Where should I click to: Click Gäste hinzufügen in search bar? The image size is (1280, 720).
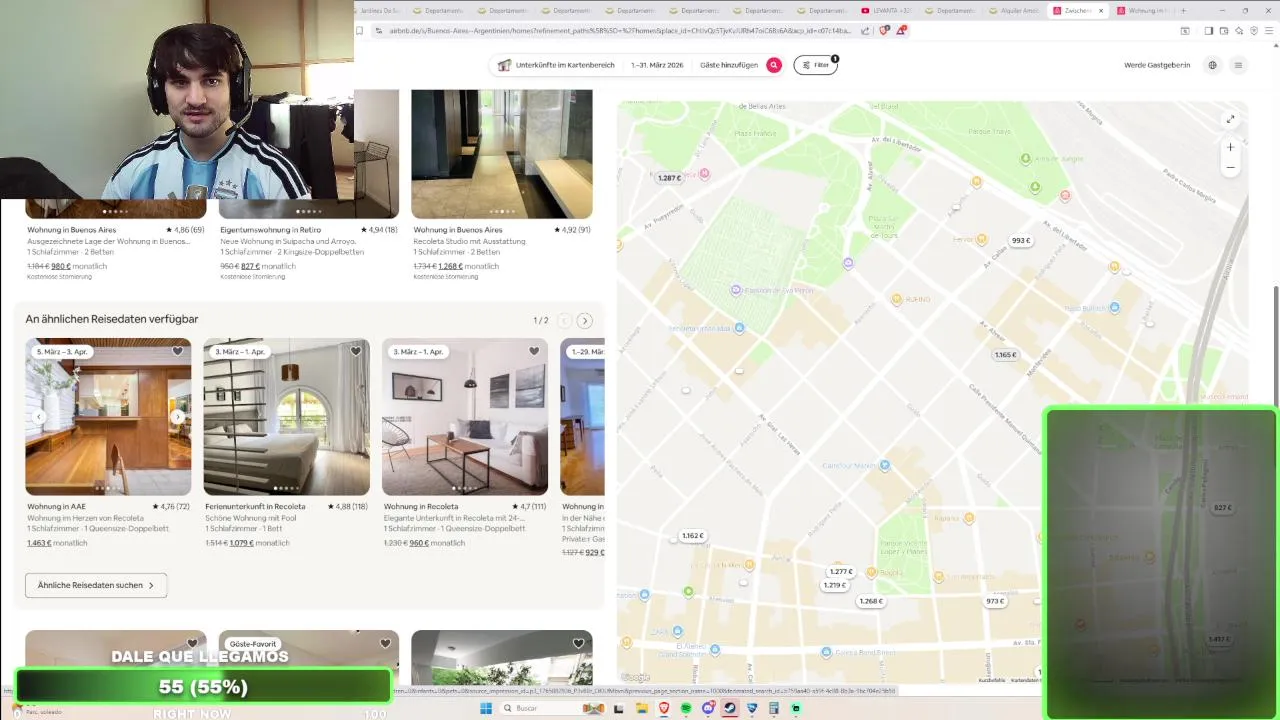729,65
